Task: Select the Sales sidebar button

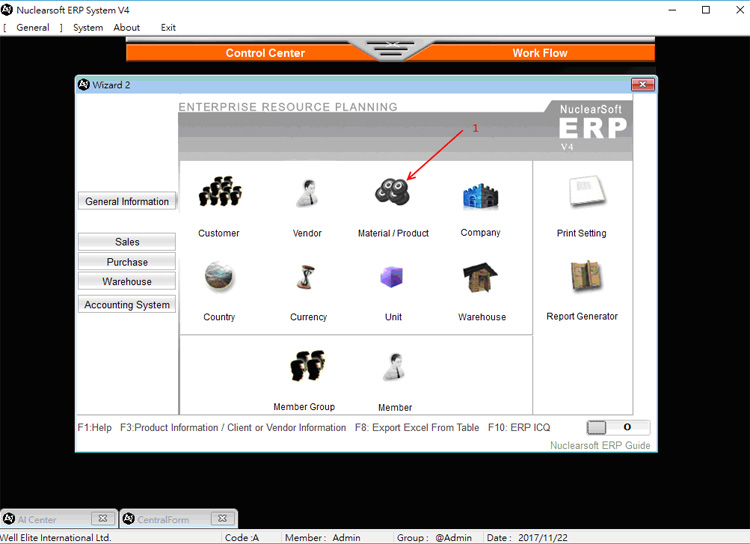Action: point(127,242)
